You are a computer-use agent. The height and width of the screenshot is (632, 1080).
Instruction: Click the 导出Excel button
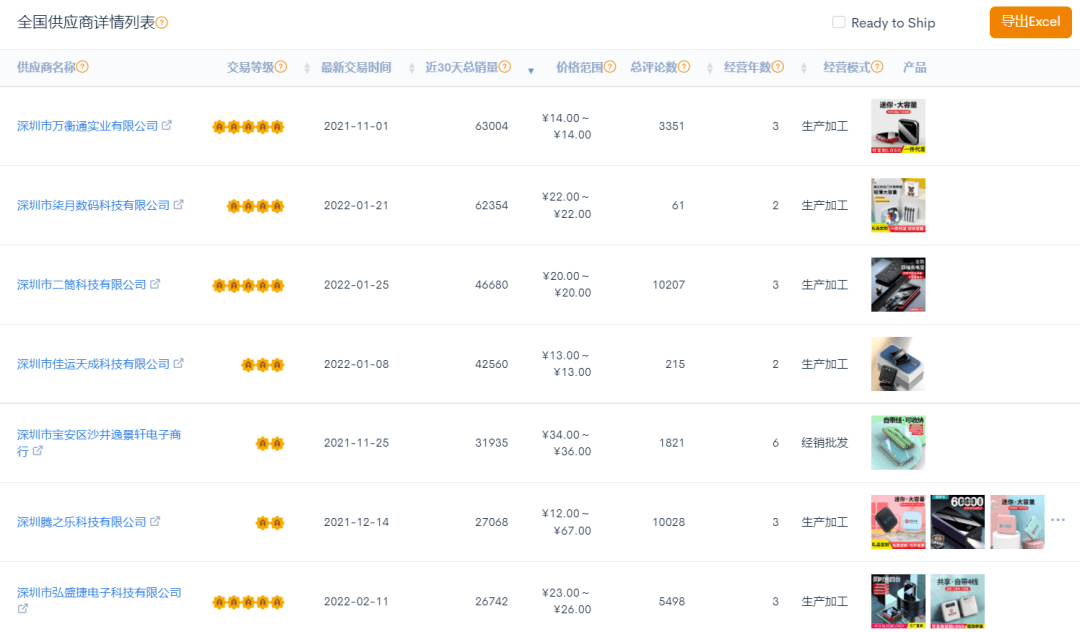pos(1030,22)
